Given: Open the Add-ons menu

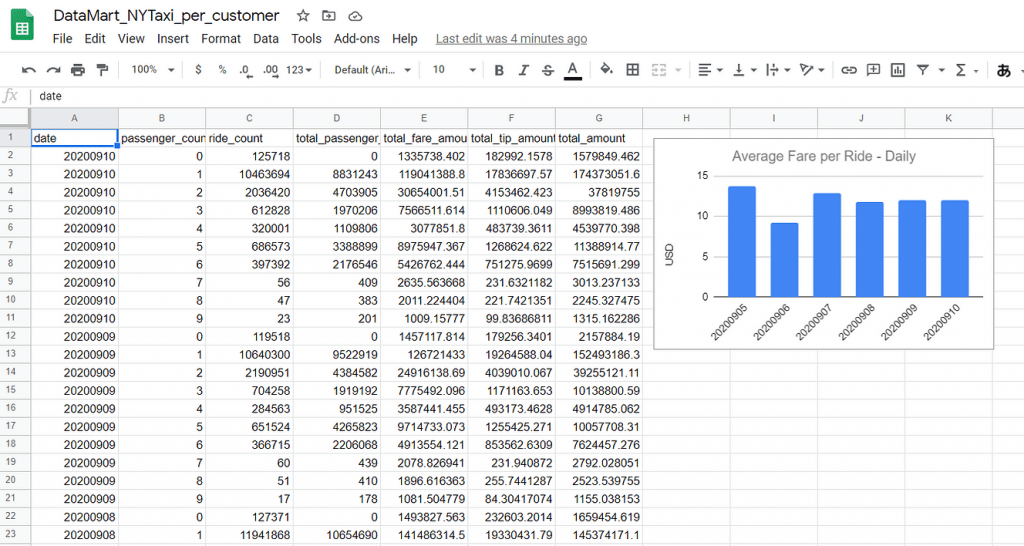Looking at the screenshot, I should click(x=357, y=39).
